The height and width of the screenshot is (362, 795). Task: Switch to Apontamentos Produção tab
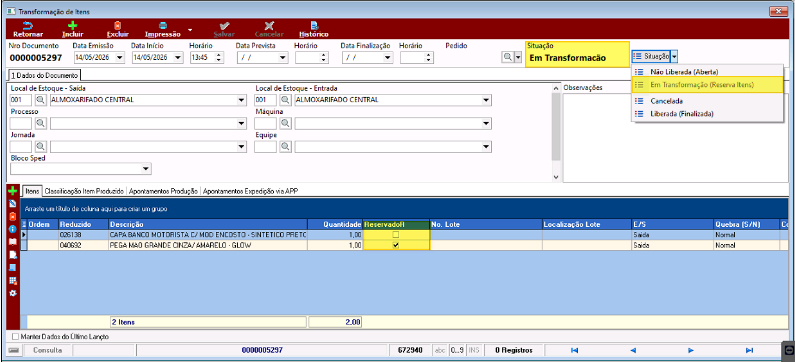coord(163,192)
